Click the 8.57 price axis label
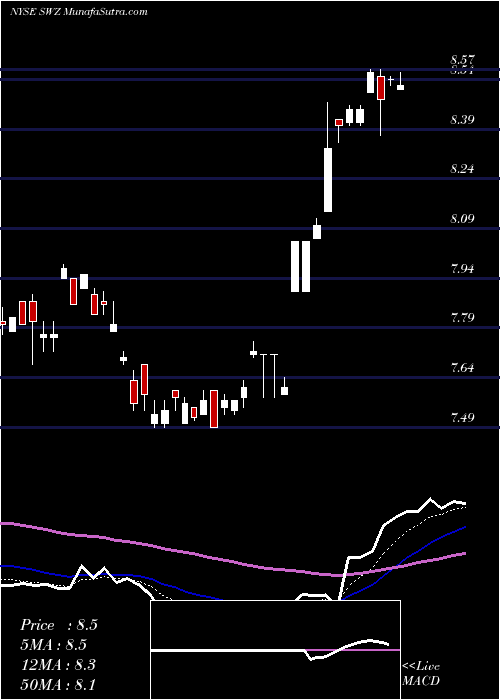Screen dimensions: 500x700 (462, 59)
